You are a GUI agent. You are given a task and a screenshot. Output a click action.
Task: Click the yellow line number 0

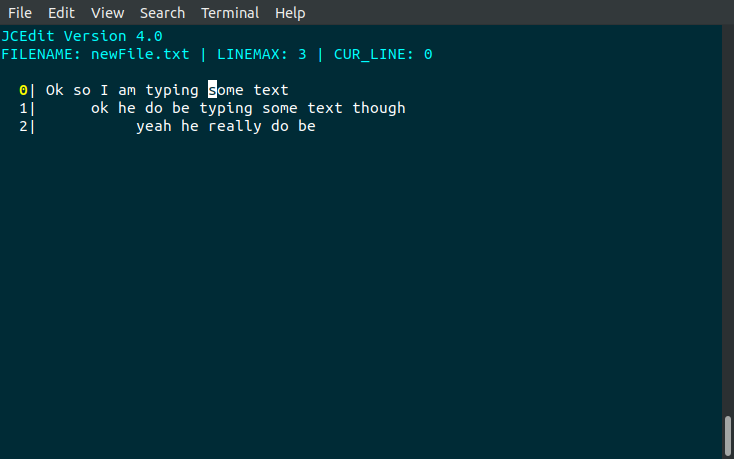point(23,90)
